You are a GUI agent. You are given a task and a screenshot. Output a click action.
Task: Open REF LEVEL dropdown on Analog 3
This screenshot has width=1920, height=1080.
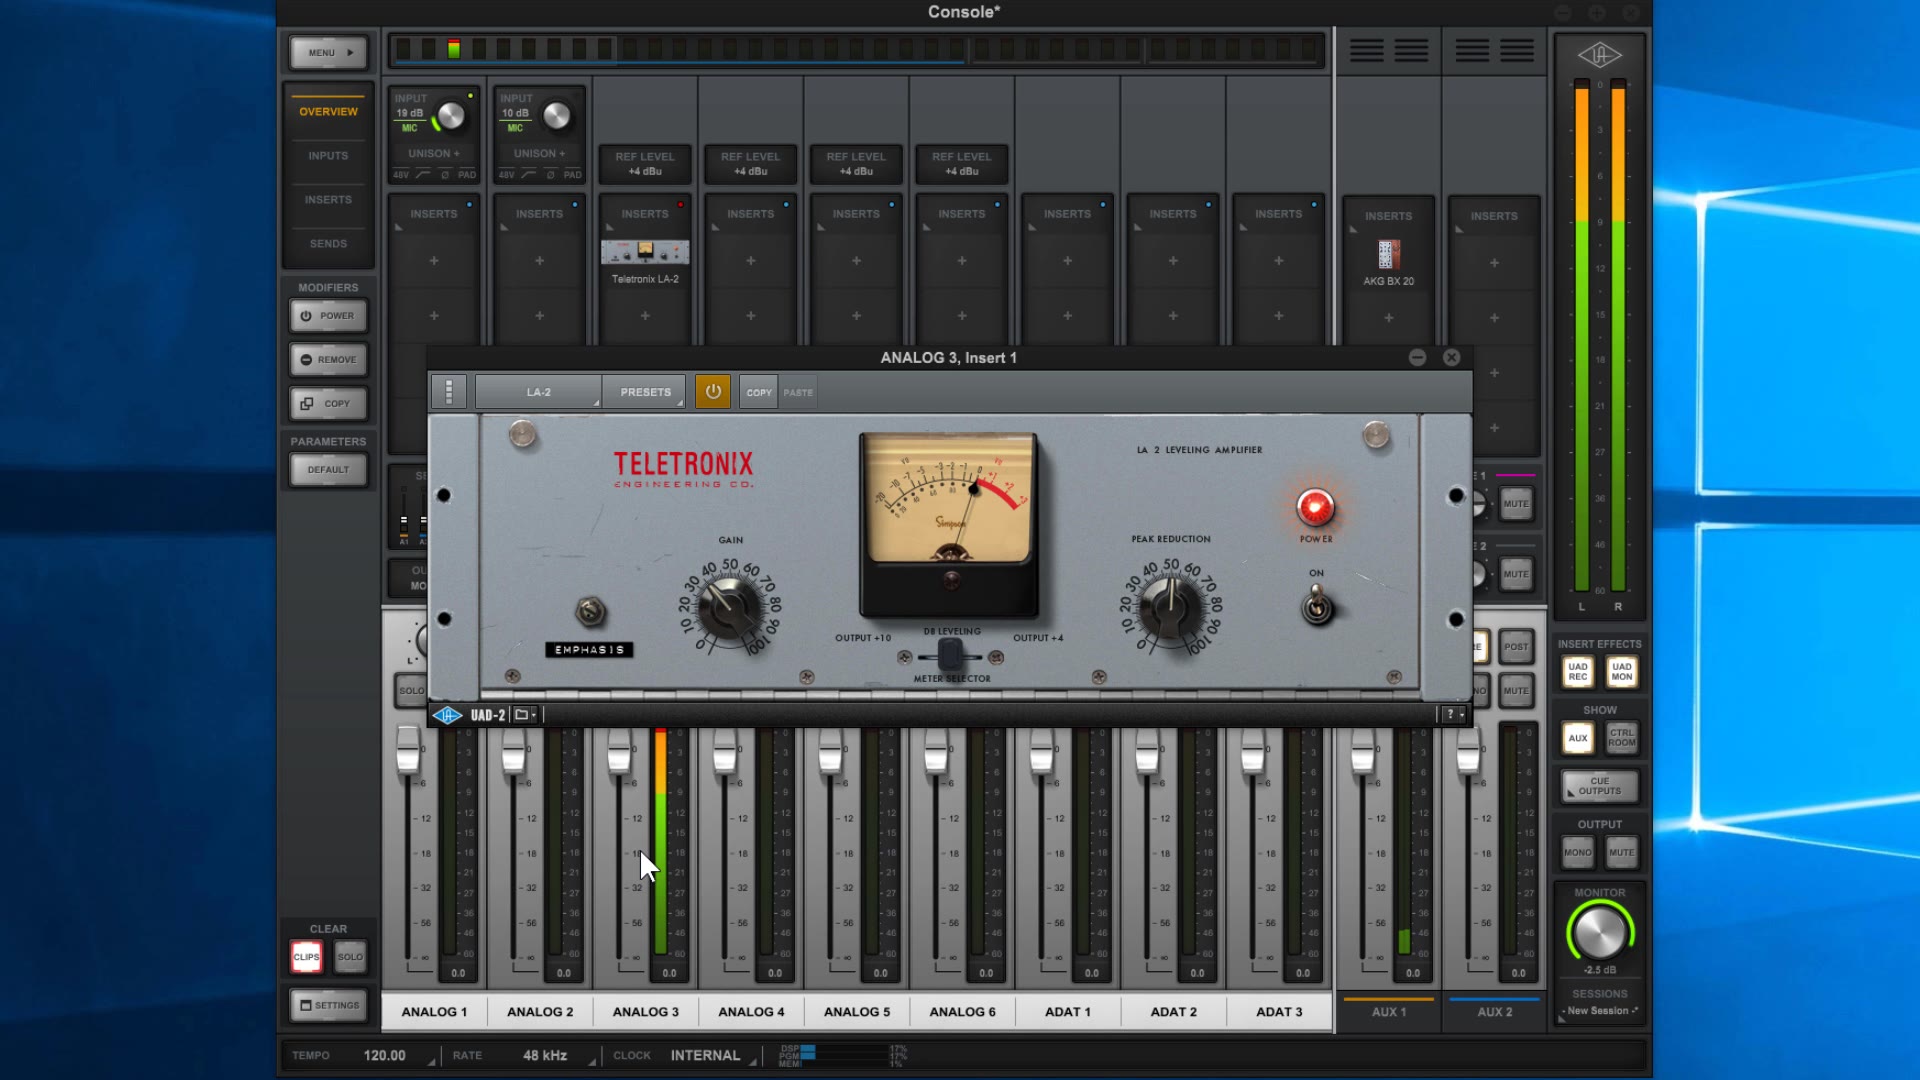click(x=645, y=164)
